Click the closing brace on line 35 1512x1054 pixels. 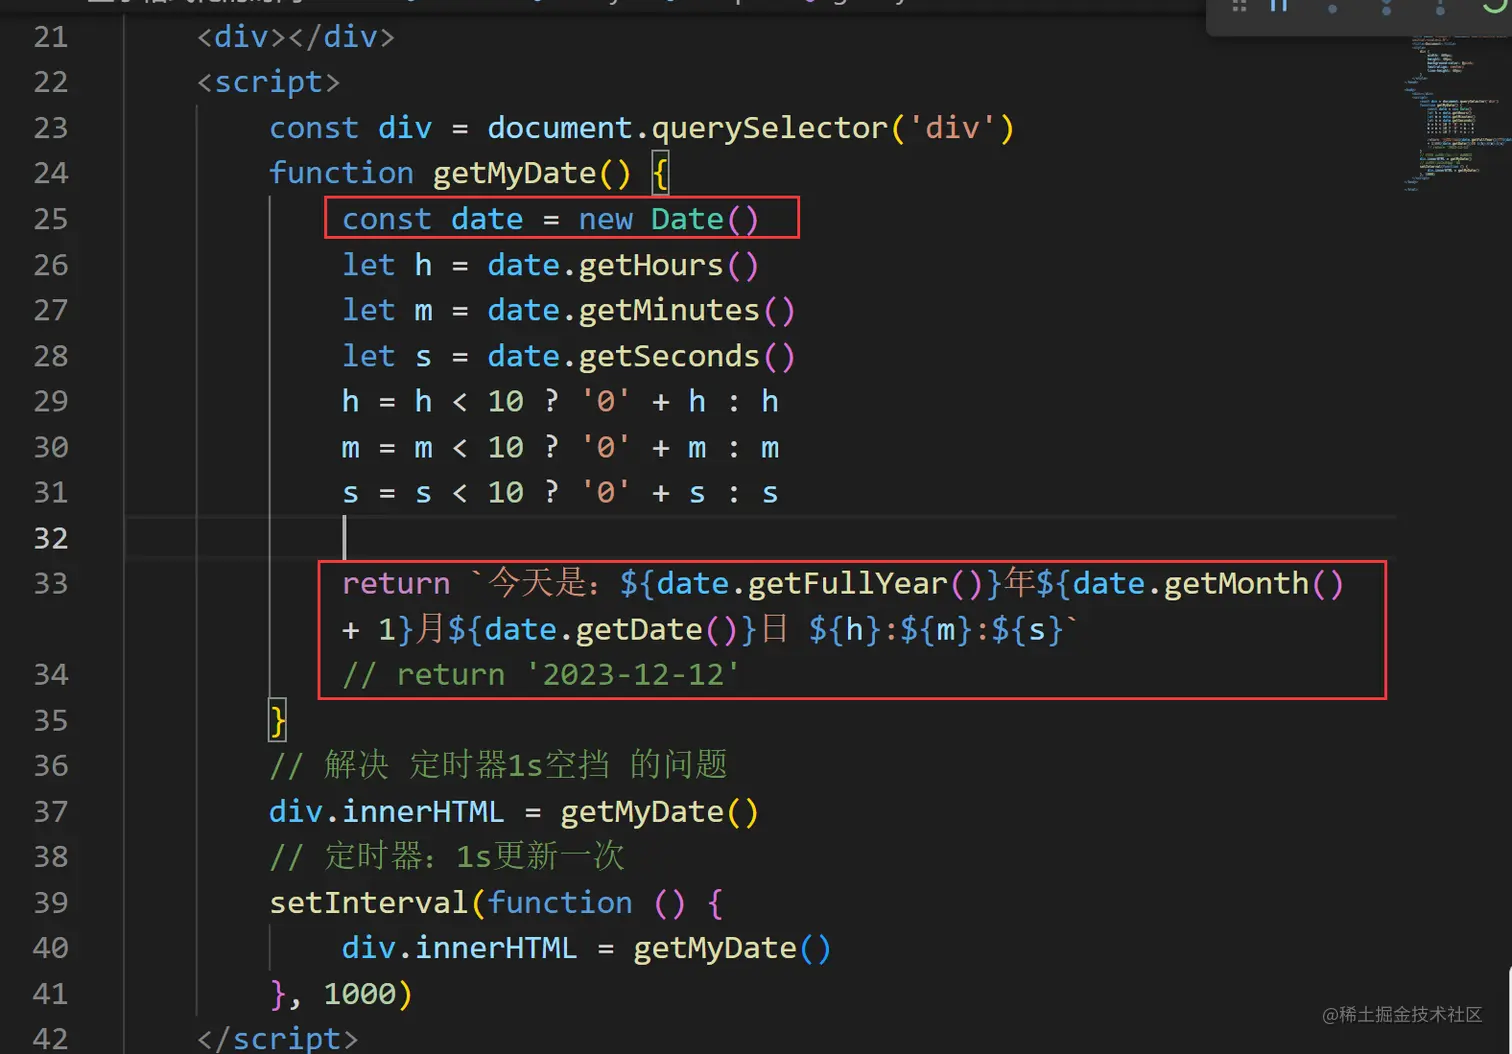pos(278,720)
